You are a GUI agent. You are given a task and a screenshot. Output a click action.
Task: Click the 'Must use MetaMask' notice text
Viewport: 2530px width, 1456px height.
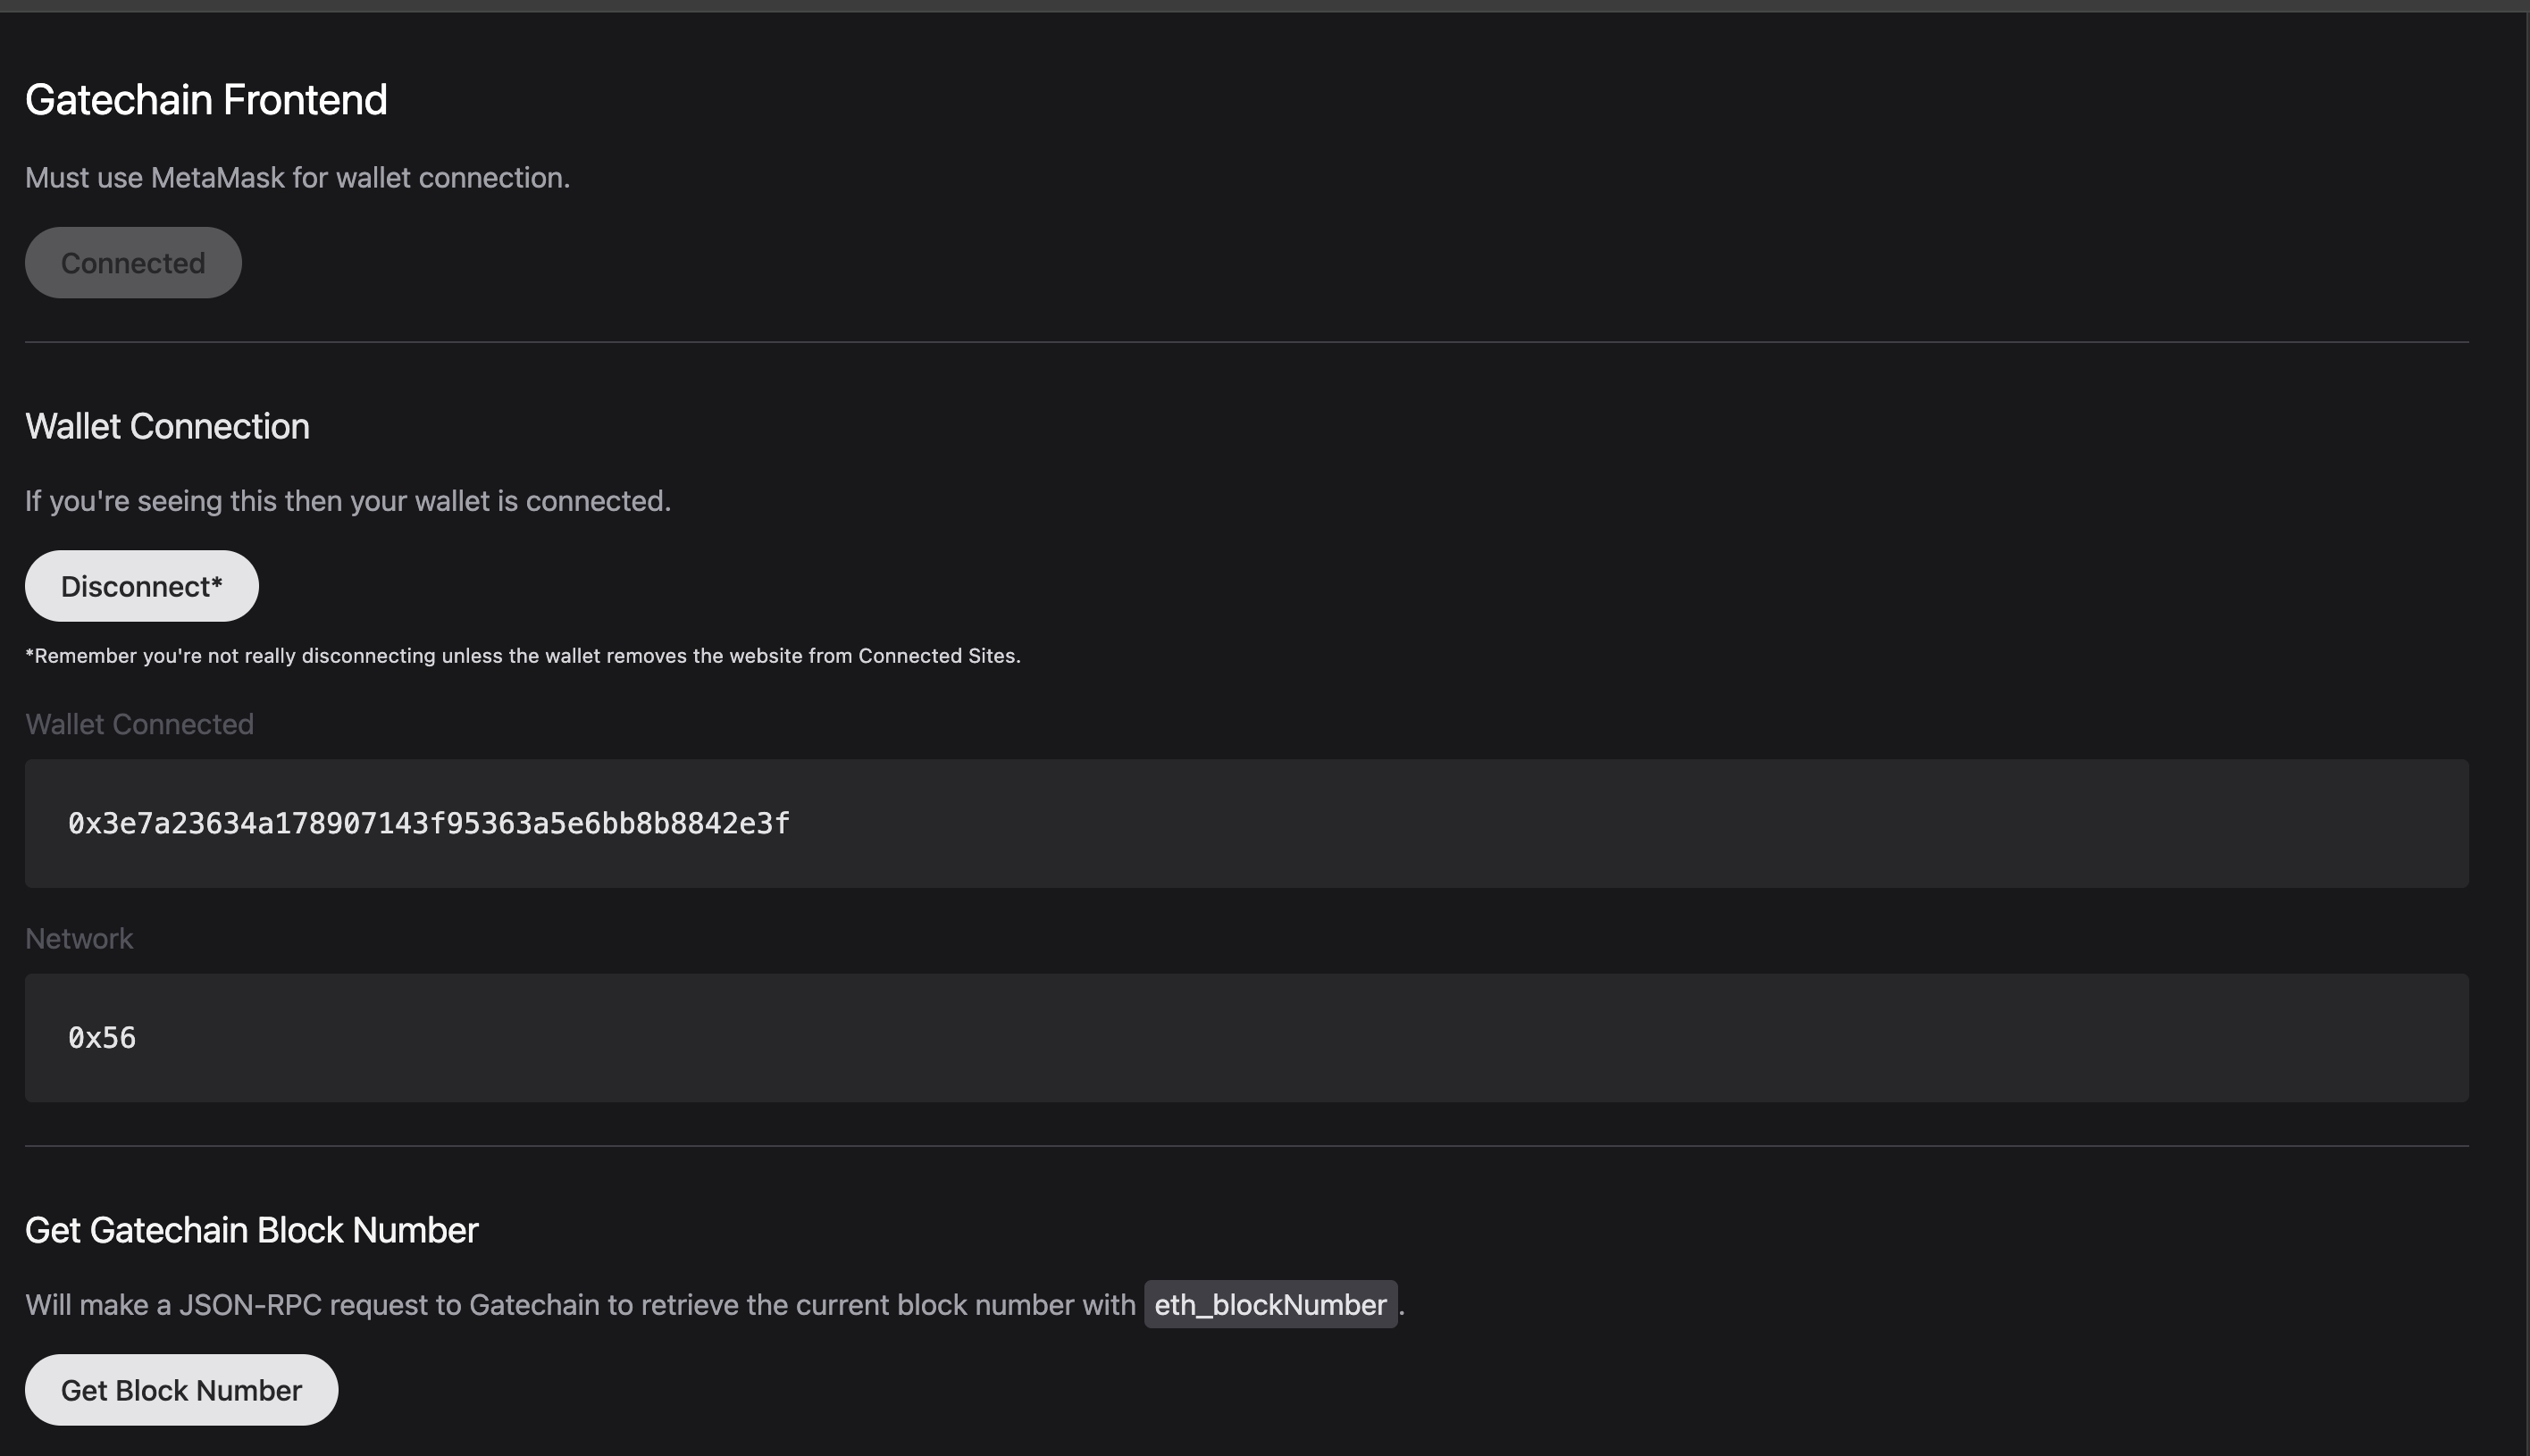point(298,178)
